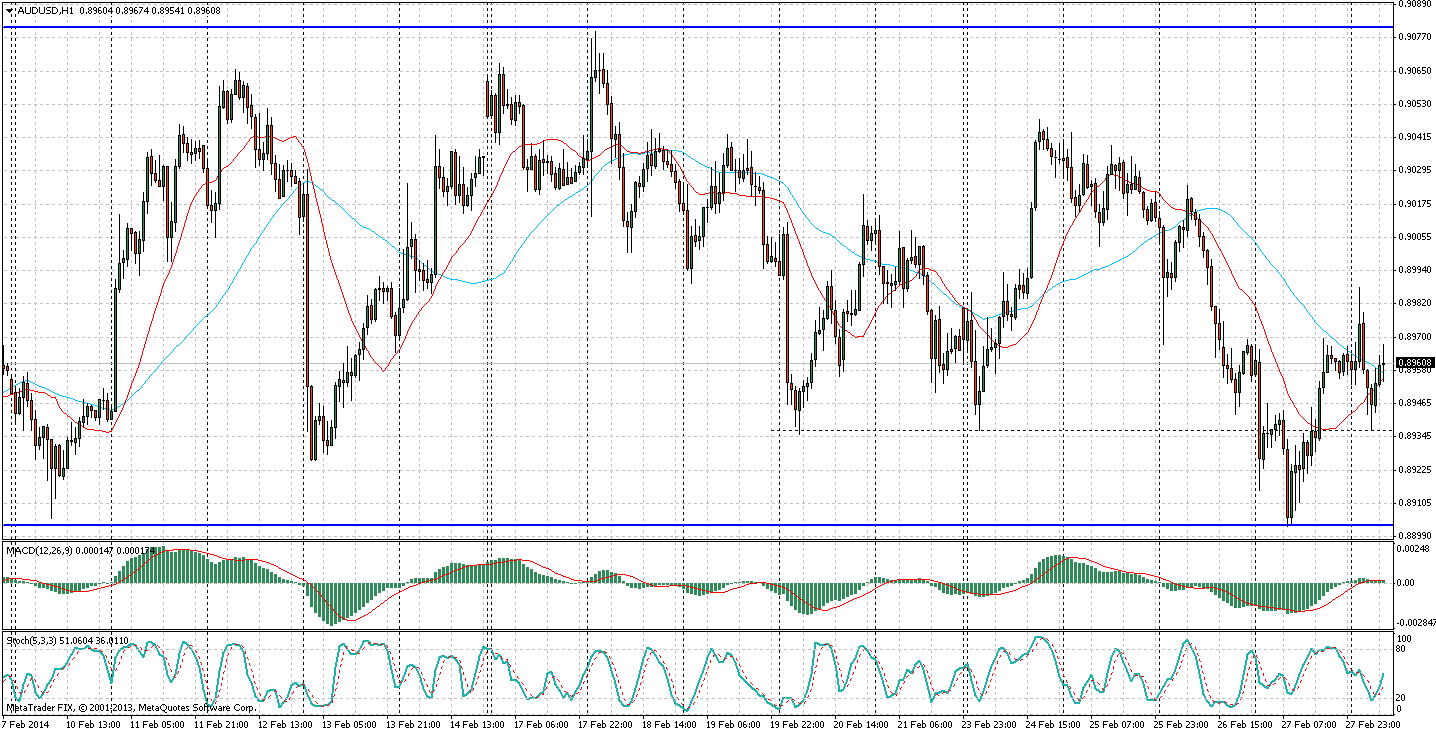Click the 7 Feb 2014 date label
The height and width of the screenshot is (733, 1436).
[29, 723]
